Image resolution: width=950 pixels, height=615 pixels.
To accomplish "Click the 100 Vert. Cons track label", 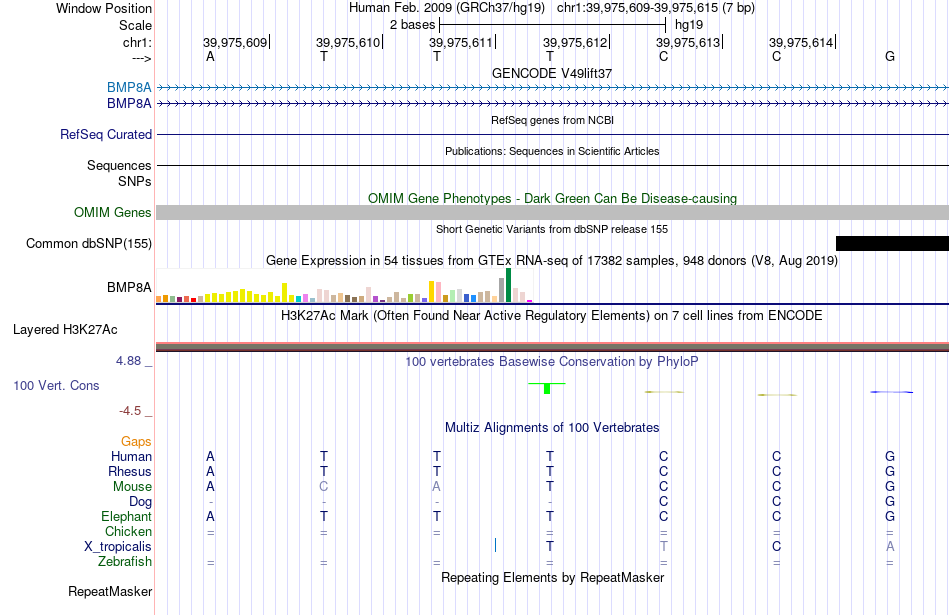I will [56, 385].
